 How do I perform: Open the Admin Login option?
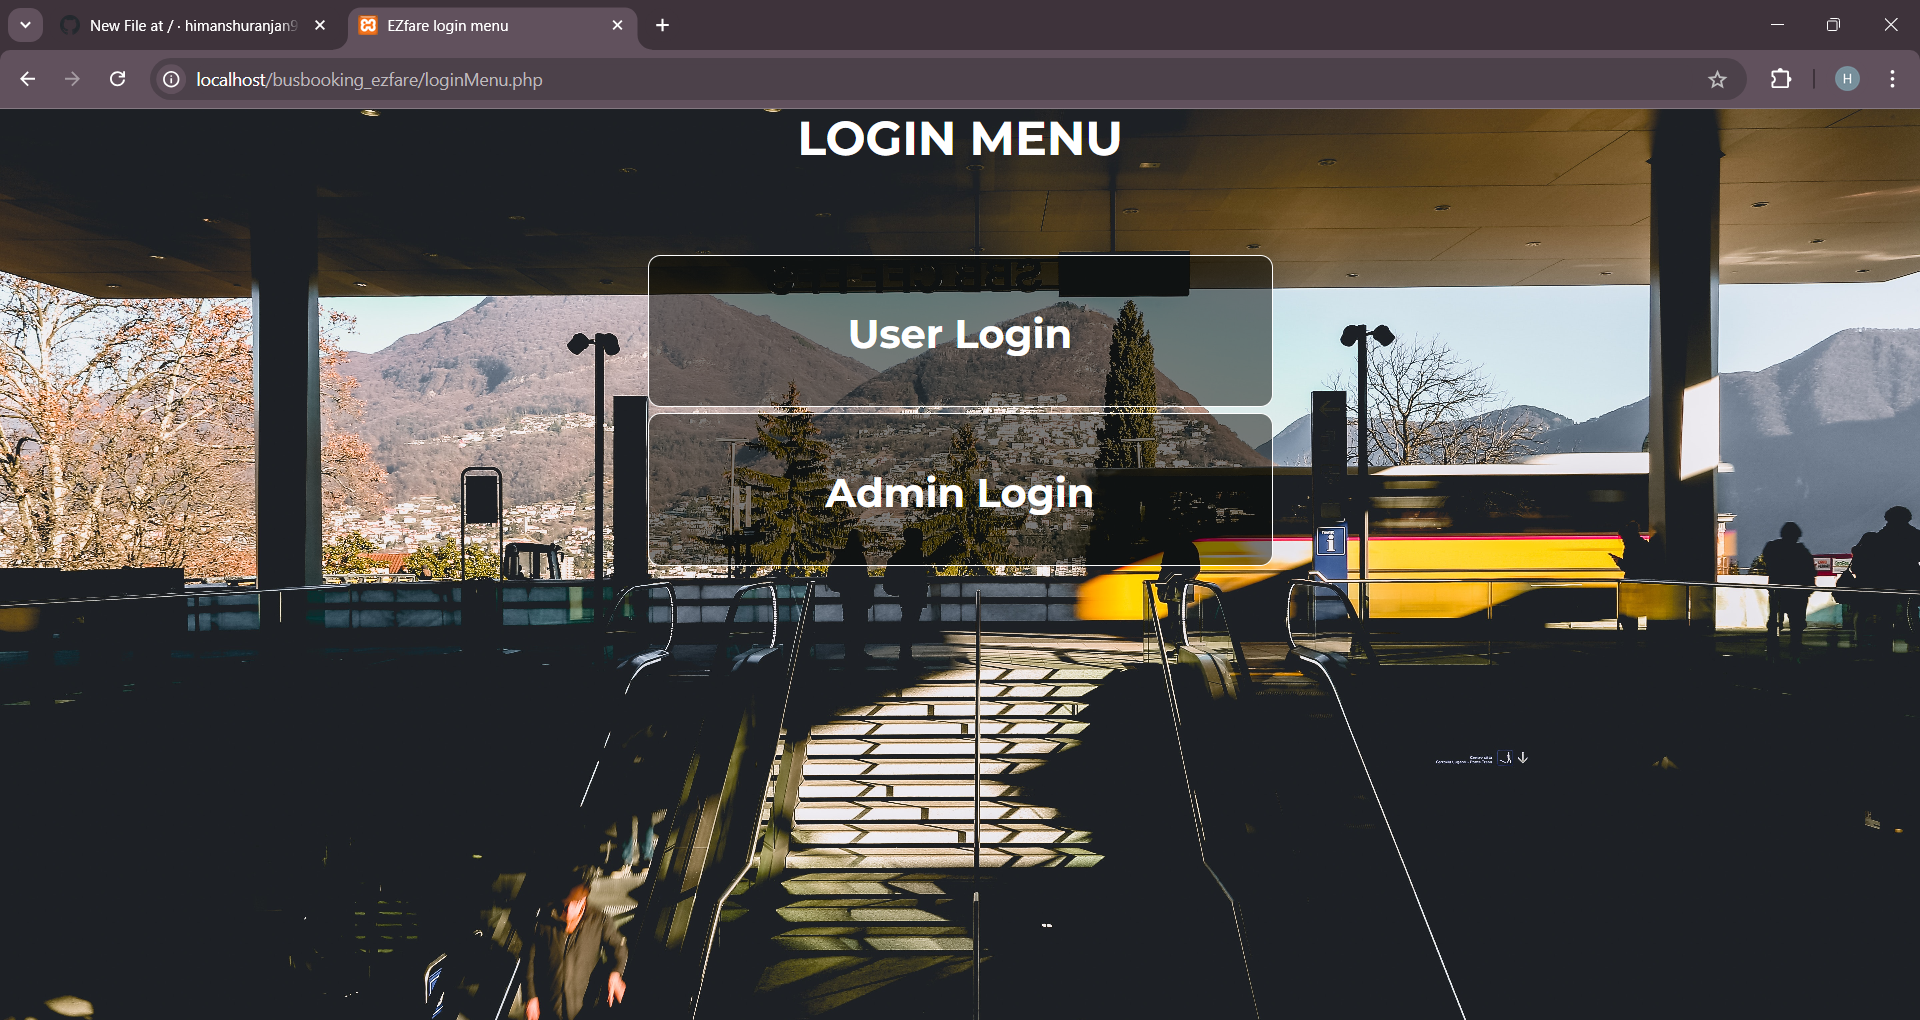[x=959, y=492]
